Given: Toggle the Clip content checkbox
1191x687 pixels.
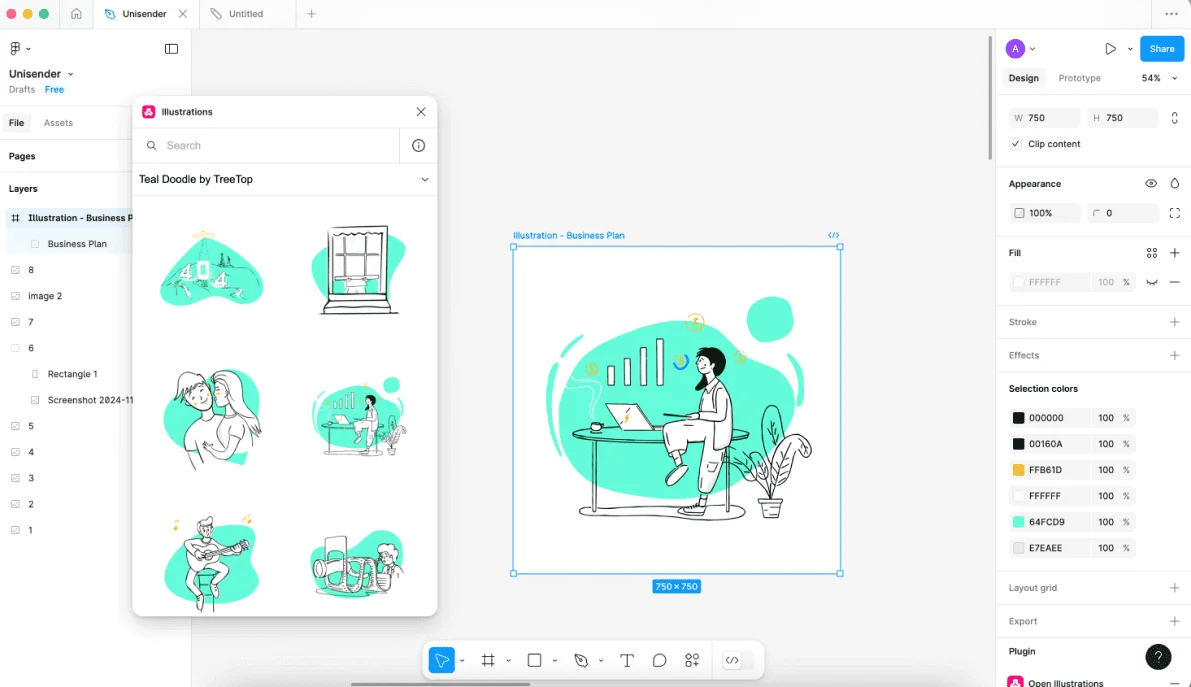Looking at the screenshot, I should coord(1016,144).
